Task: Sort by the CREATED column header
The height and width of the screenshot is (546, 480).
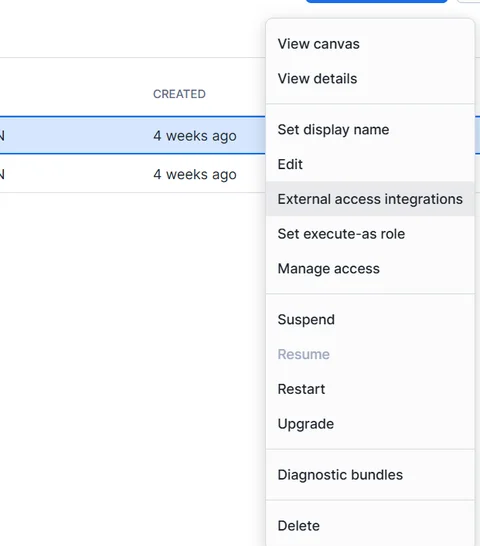Action: [x=179, y=94]
